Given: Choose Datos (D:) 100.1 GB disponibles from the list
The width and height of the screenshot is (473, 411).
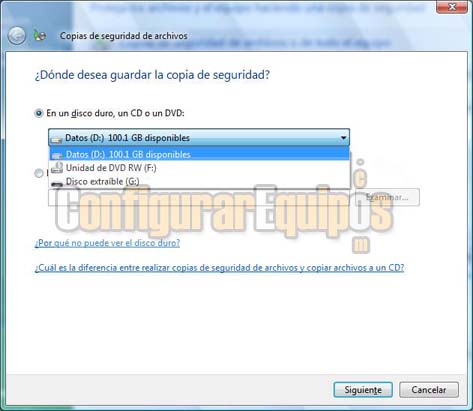Looking at the screenshot, I should pos(199,154).
